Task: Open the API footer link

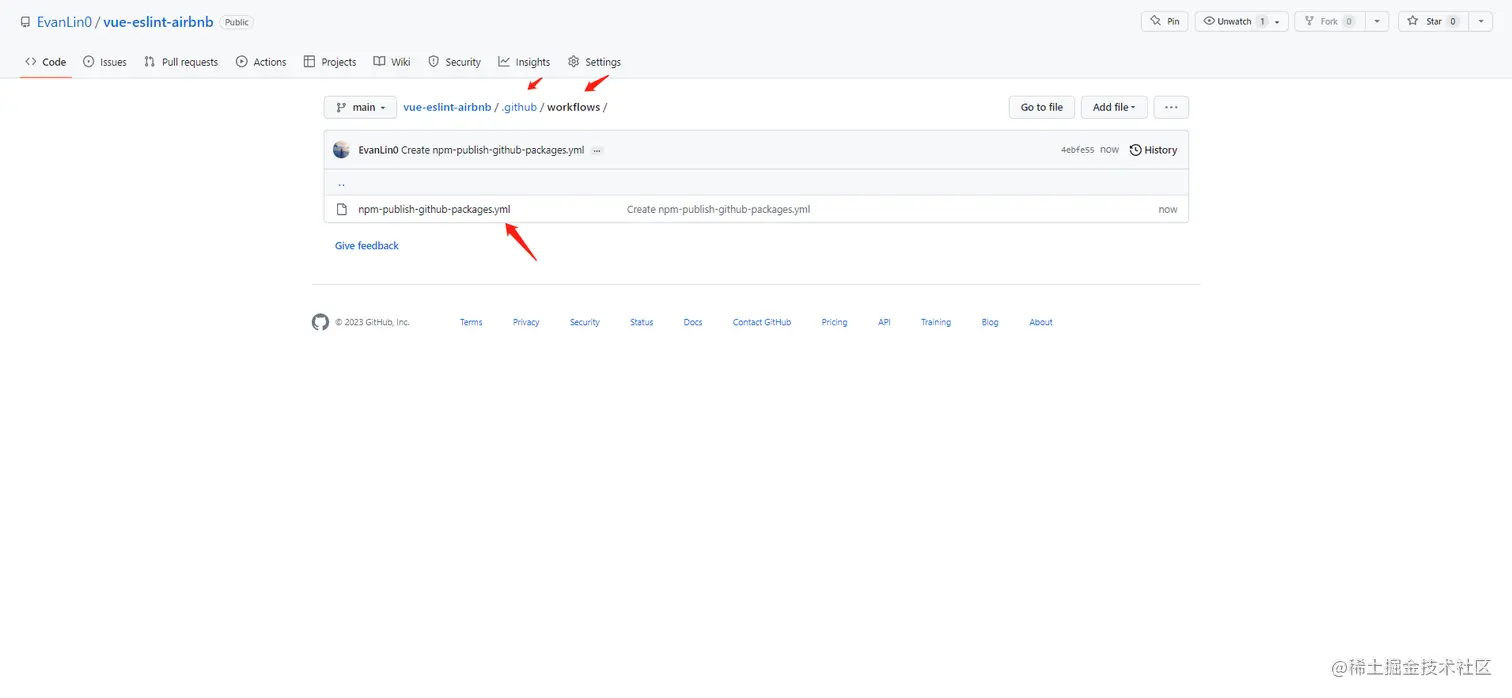Action: pyautogui.click(x=884, y=322)
